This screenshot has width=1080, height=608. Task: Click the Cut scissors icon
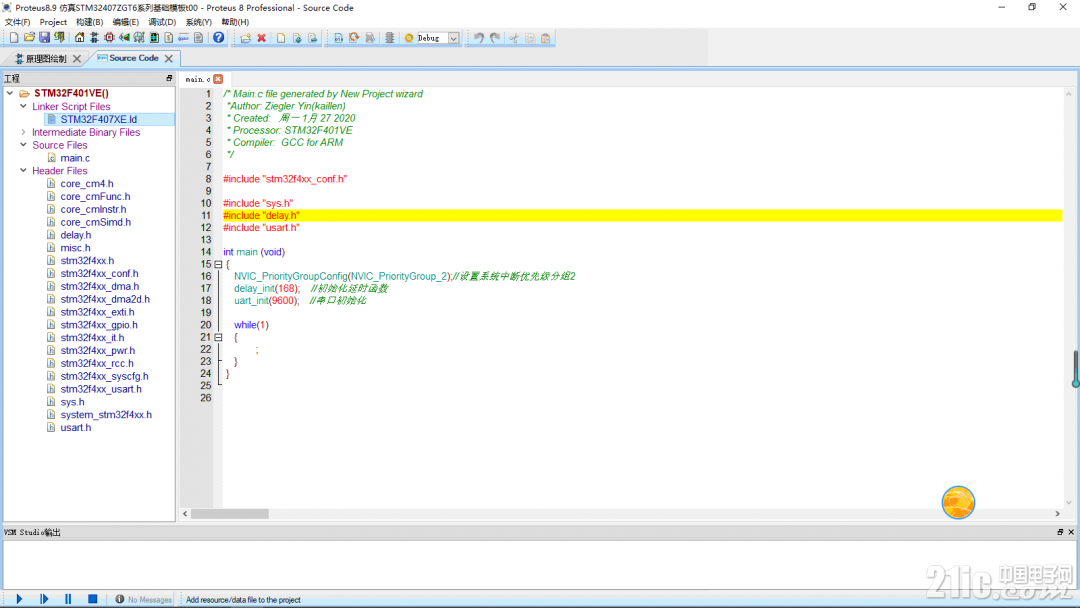click(x=514, y=38)
